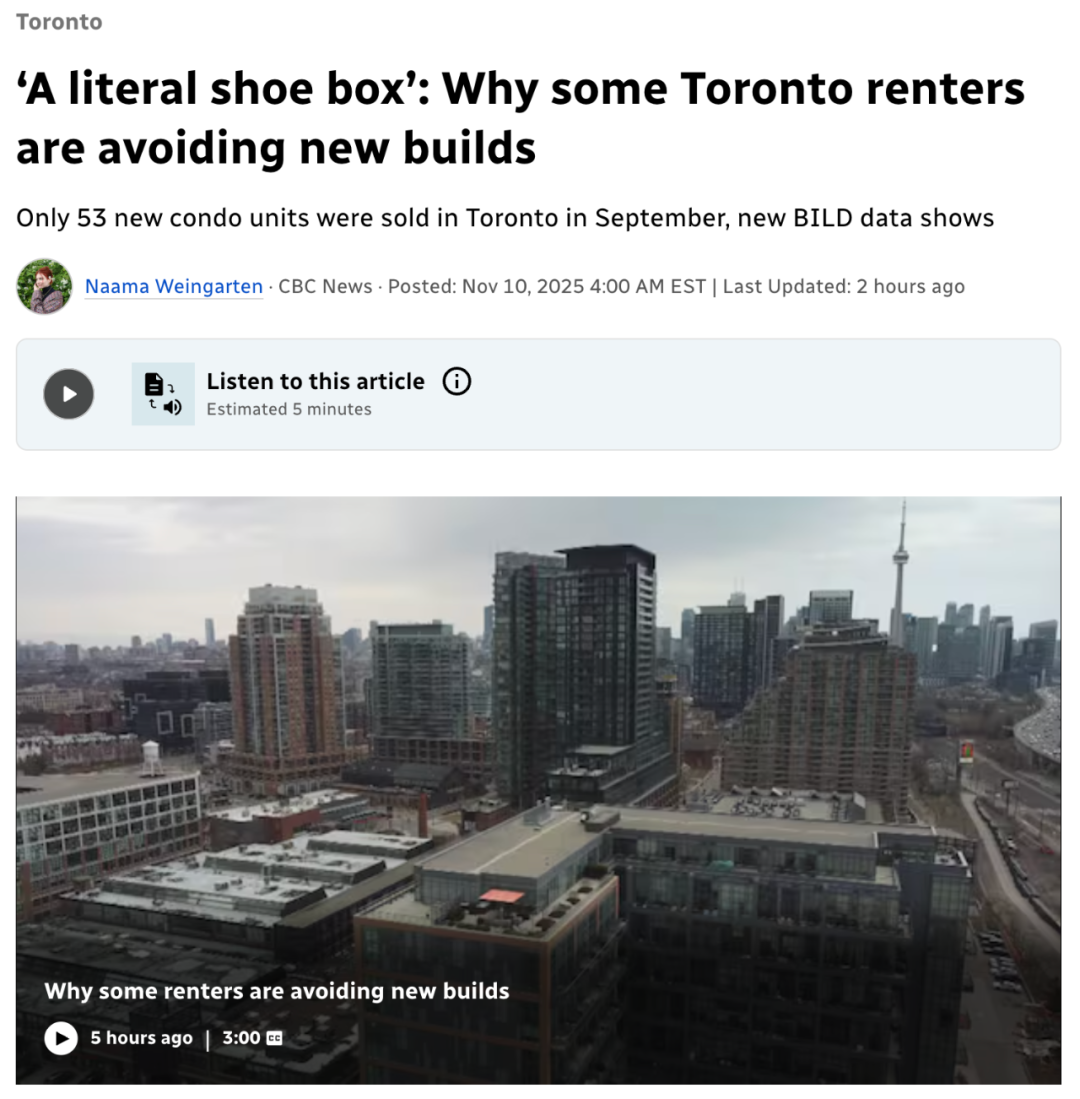
Task: Click the 5 hours ago video timestamp
Action: coord(142,1038)
